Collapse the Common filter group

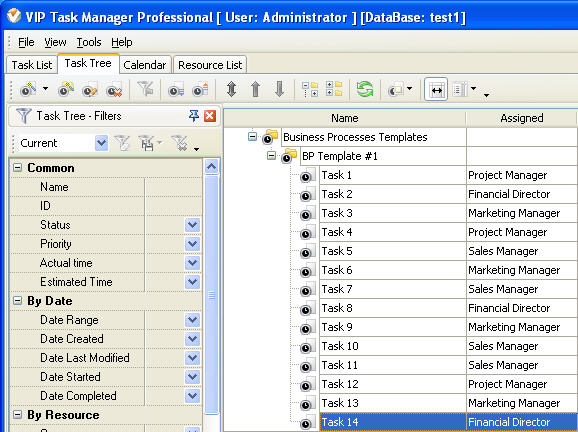pyautogui.click(x=17, y=168)
